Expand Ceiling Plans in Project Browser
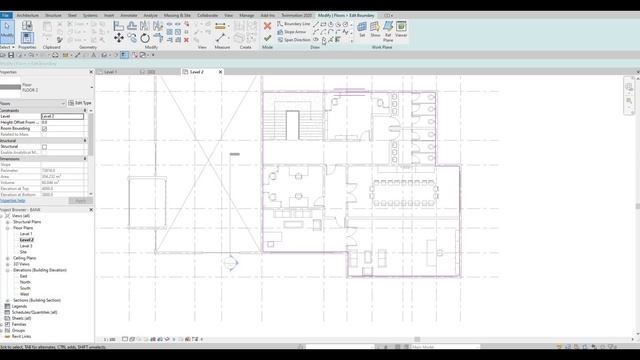The height and width of the screenshot is (360, 640). (7, 258)
